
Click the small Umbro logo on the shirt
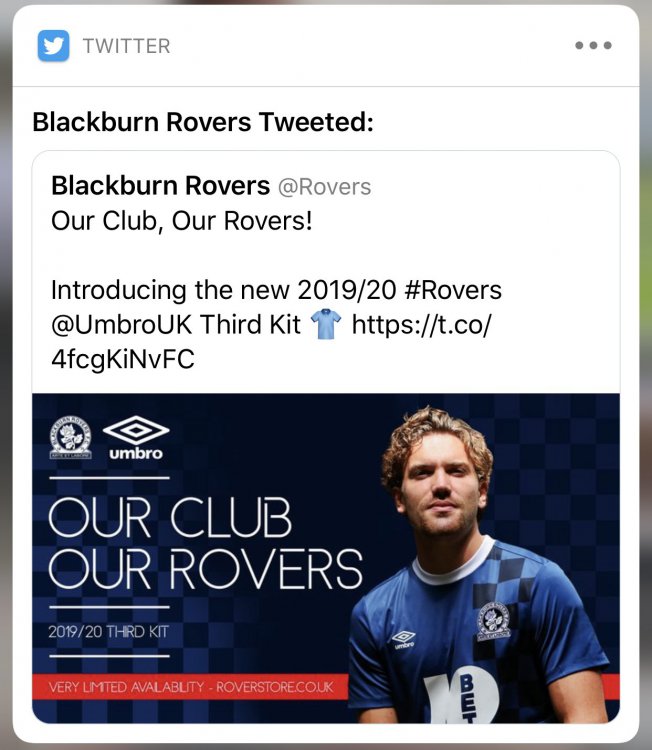pos(403,639)
